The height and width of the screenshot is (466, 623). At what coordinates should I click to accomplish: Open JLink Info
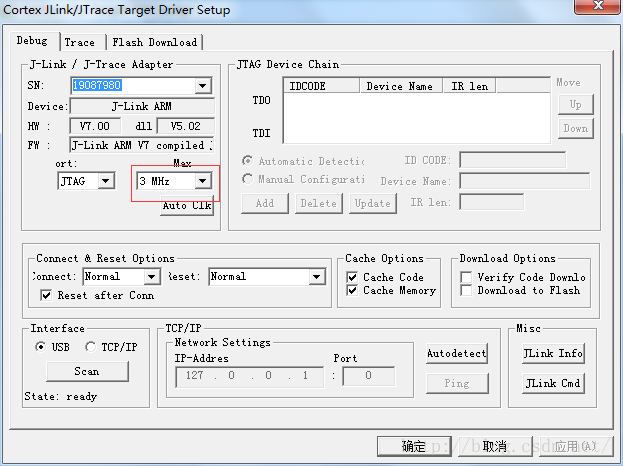pyautogui.click(x=553, y=354)
